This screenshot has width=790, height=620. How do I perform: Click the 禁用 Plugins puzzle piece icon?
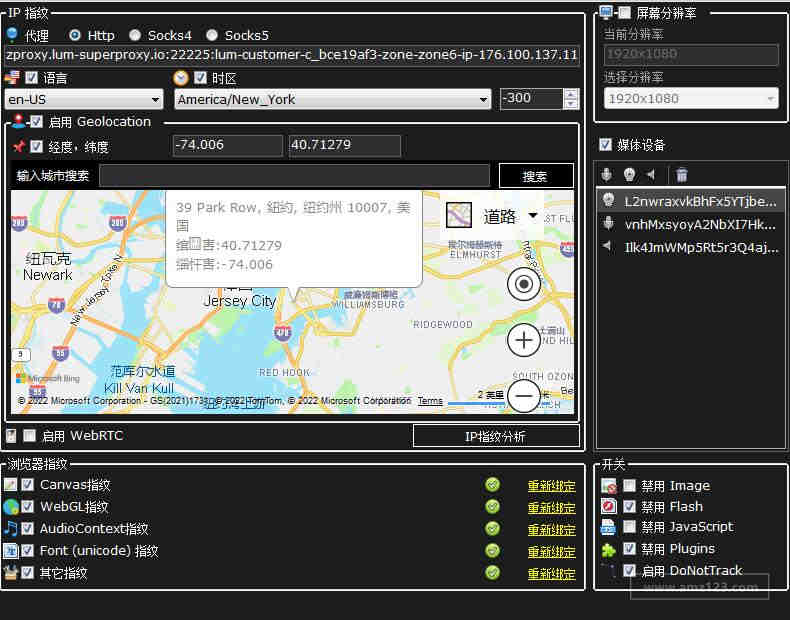pos(609,549)
